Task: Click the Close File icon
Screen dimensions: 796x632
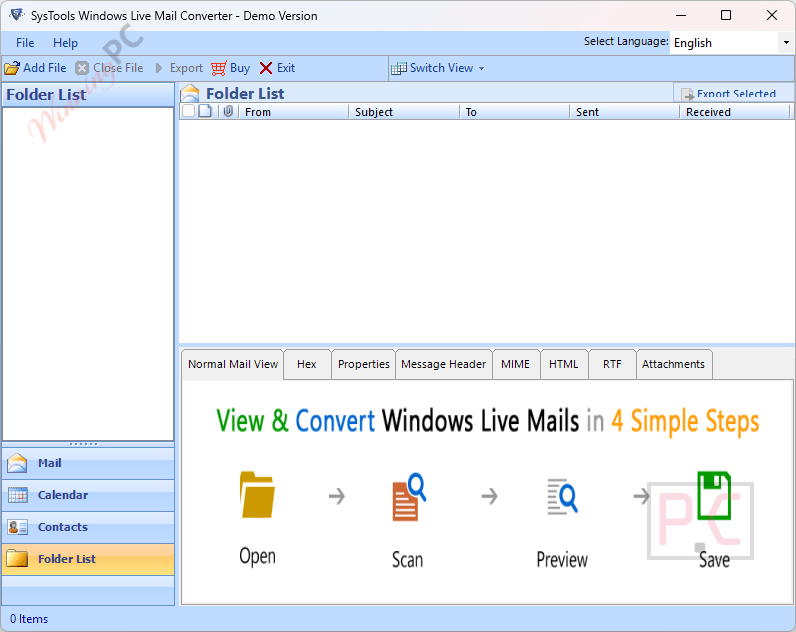Action: point(82,68)
